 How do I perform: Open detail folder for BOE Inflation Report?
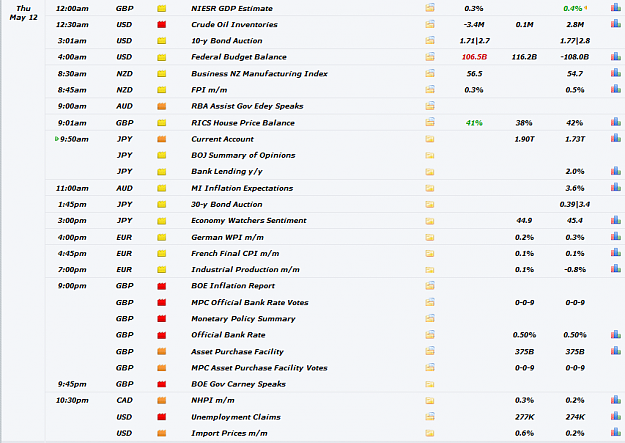(x=430, y=285)
